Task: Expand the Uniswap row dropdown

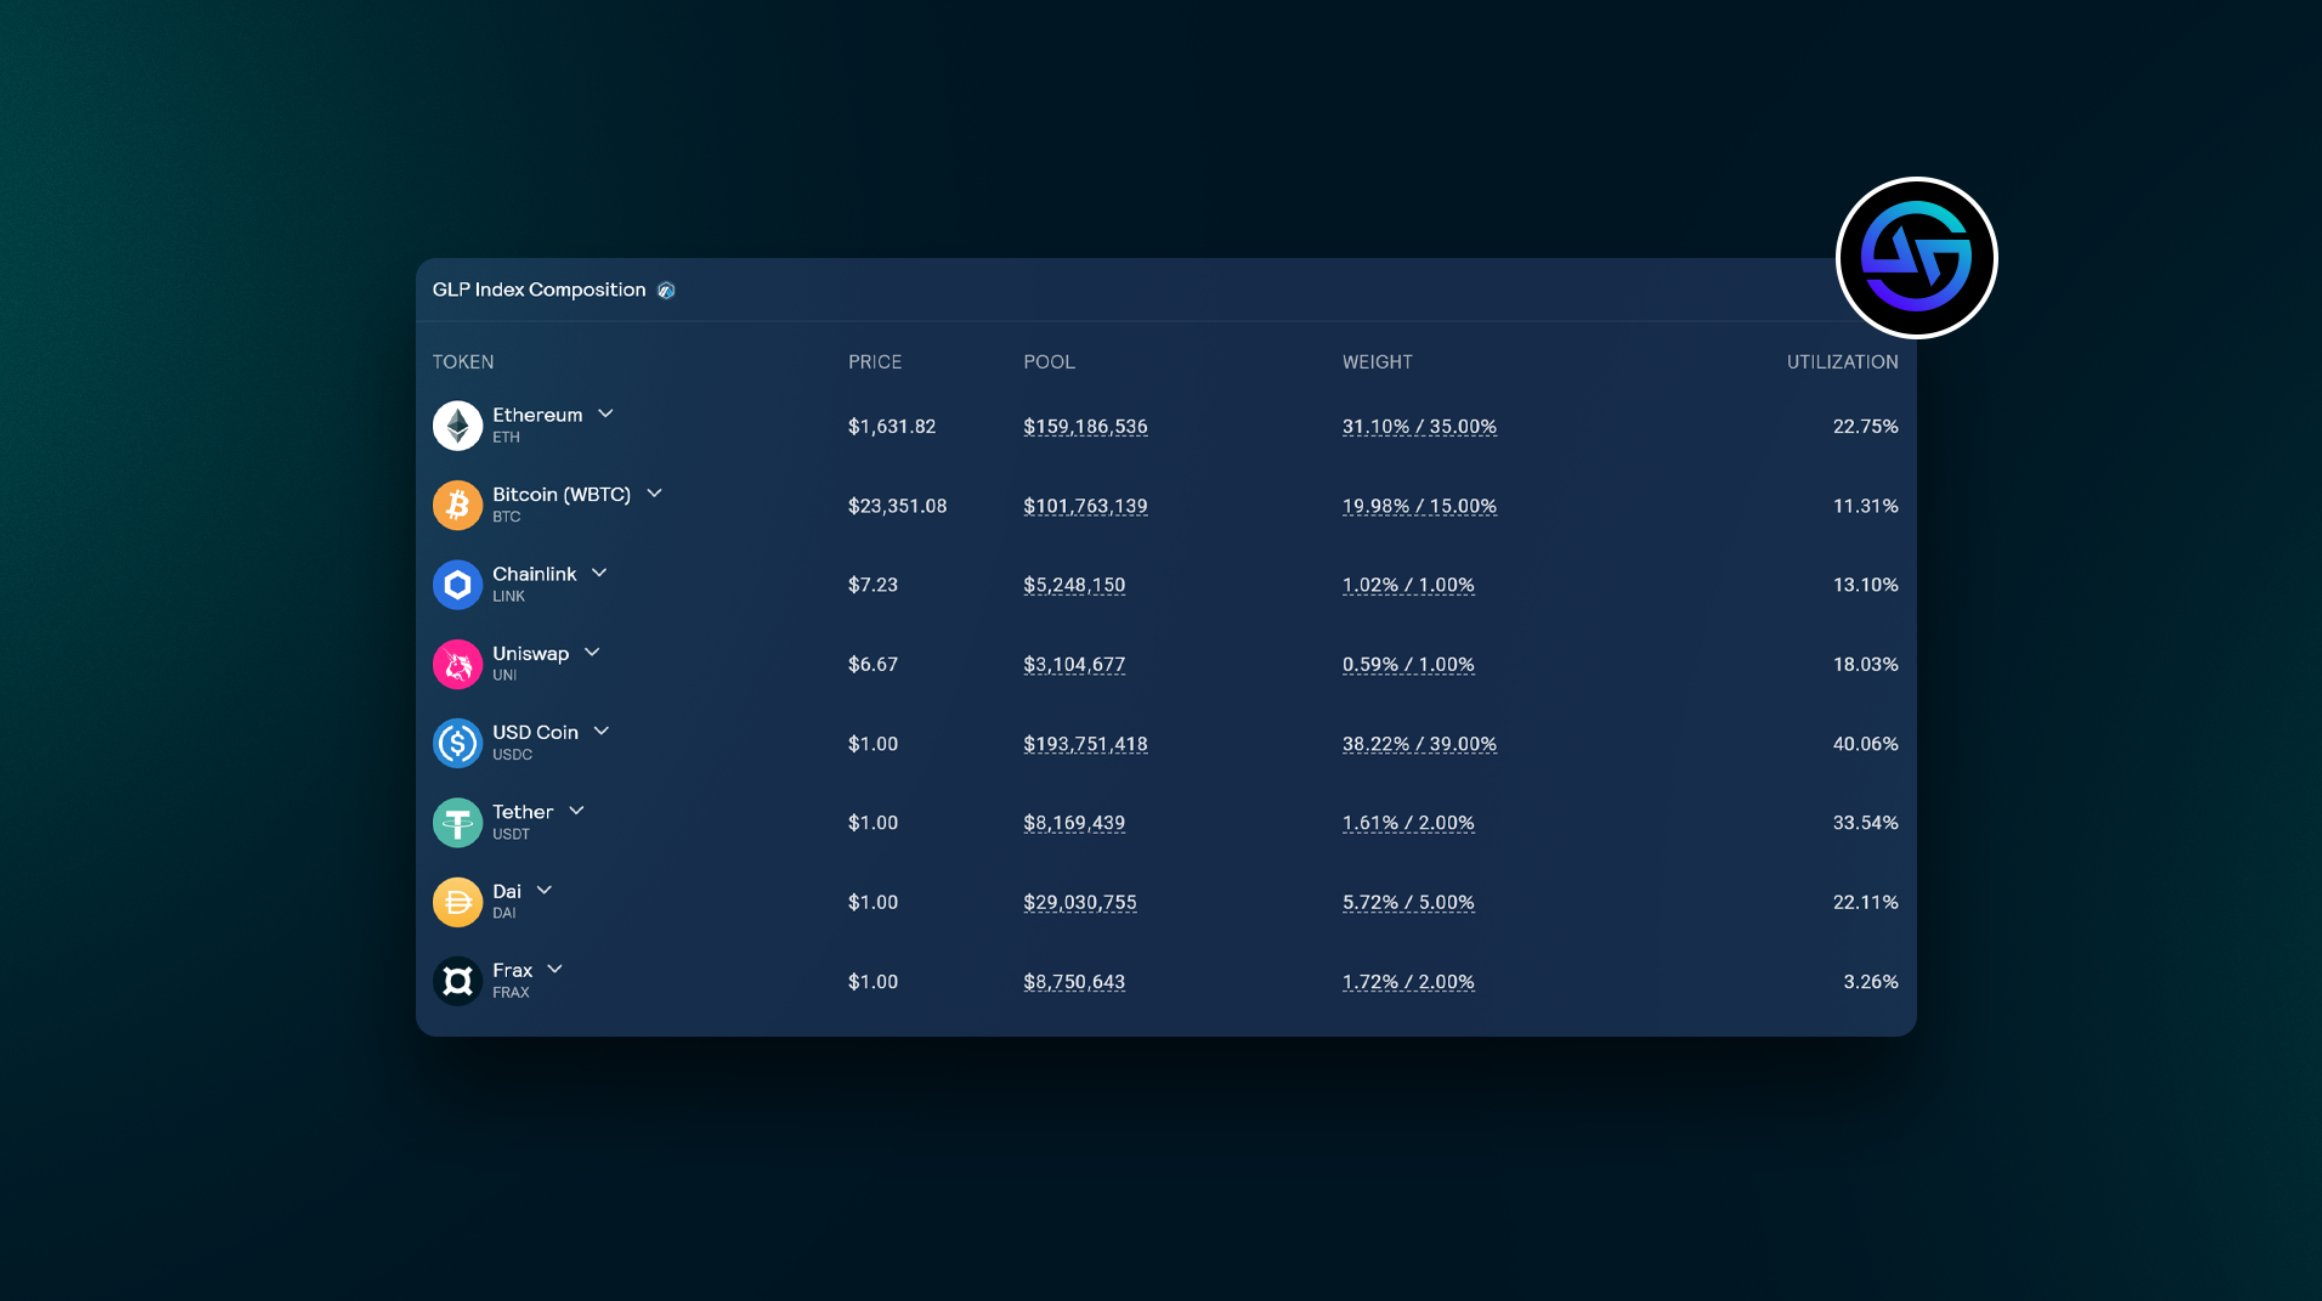Action: point(591,652)
